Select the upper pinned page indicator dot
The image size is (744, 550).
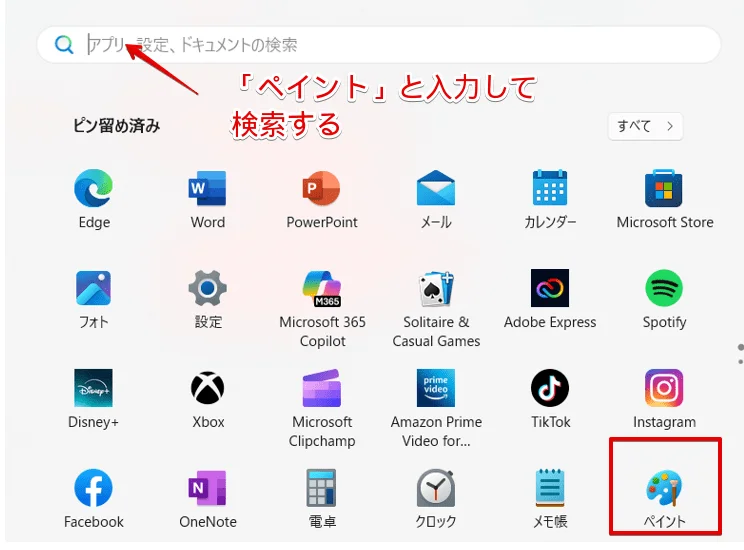tap(740, 347)
